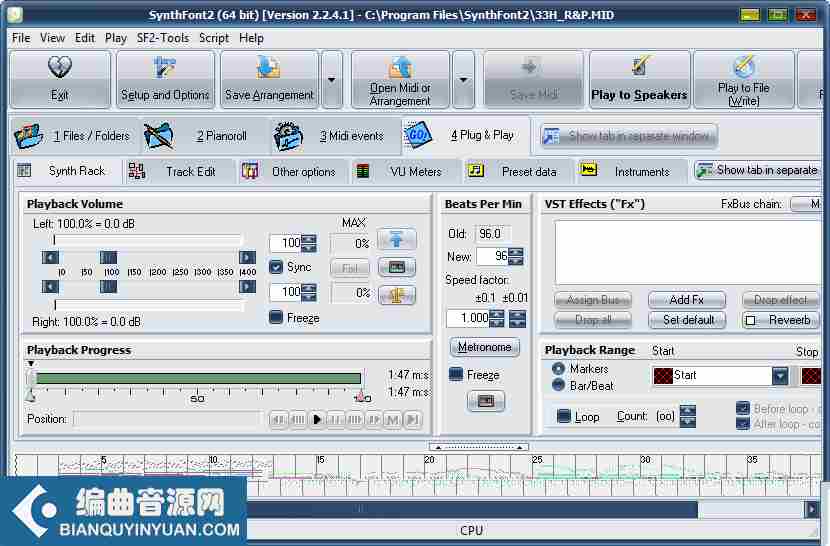Open the Save Arrangement dropdown arrow
The height and width of the screenshot is (546, 830).
coord(332,80)
